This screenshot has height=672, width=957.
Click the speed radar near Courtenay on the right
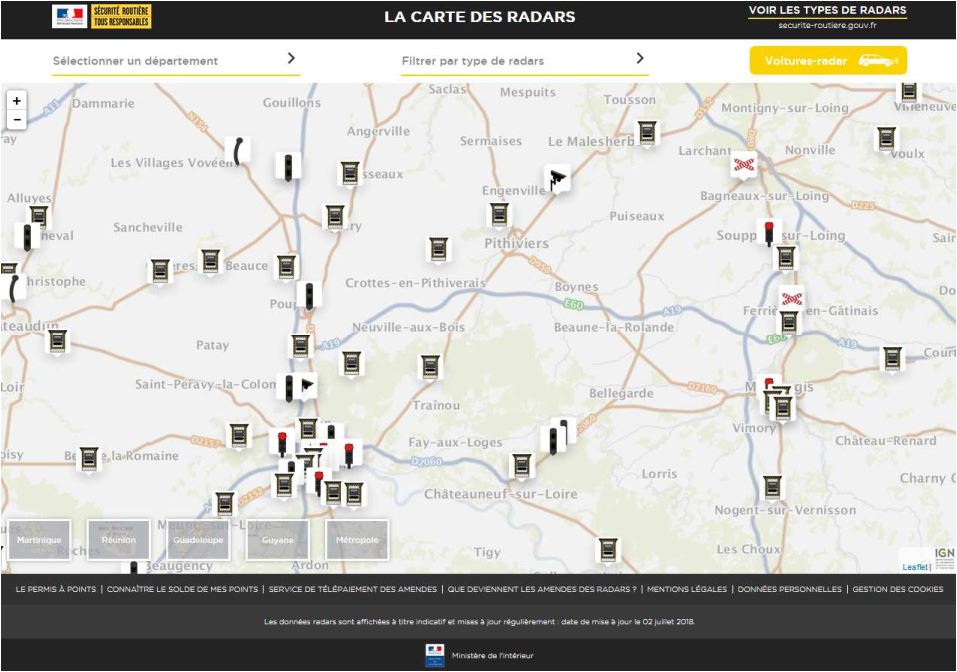coord(893,358)
